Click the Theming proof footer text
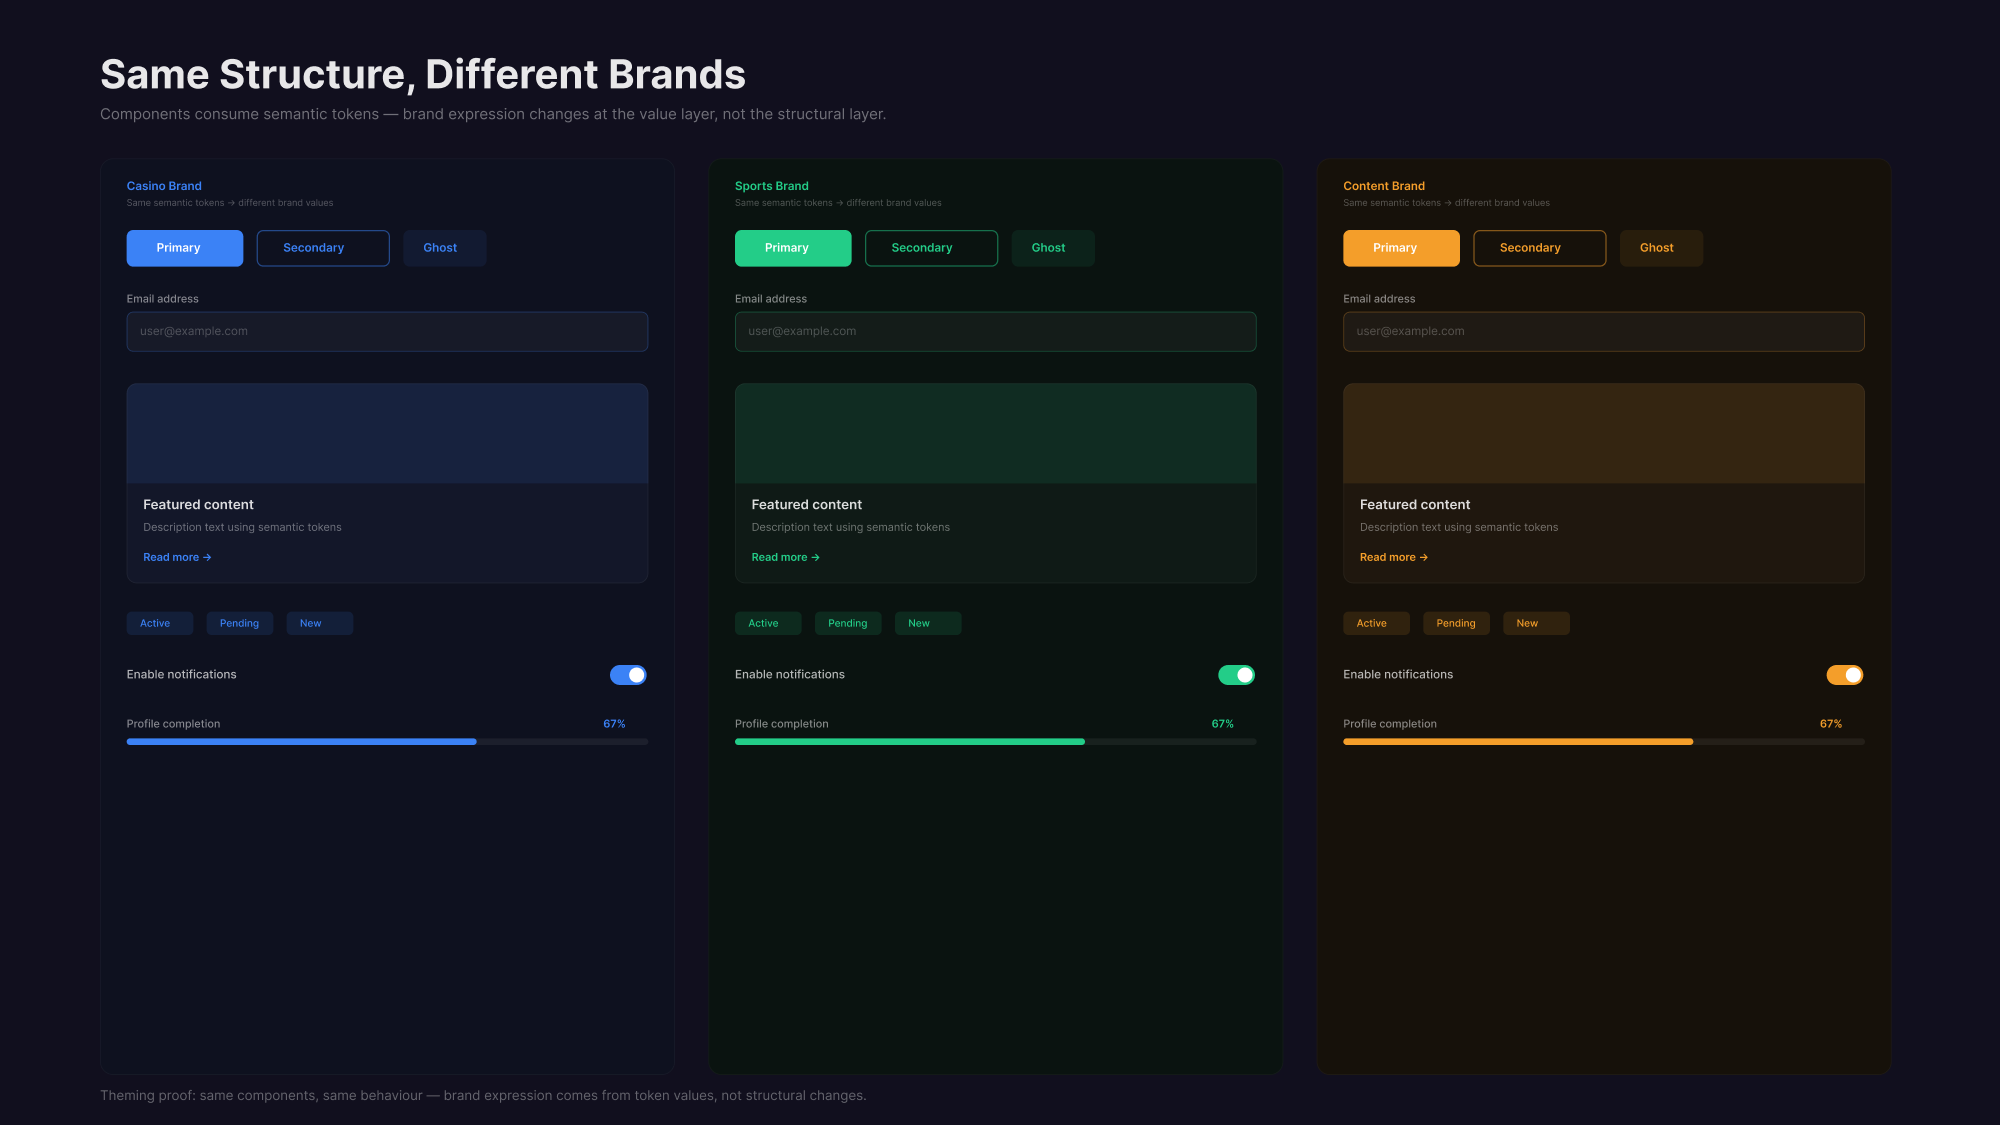 483,1096
